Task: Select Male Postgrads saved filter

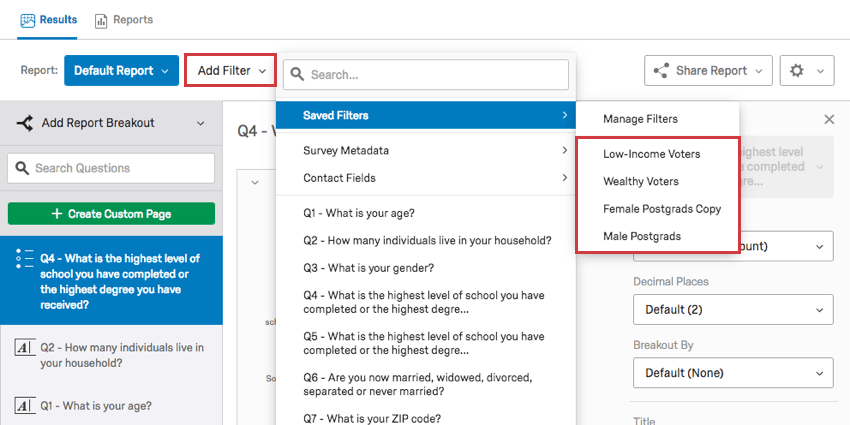Action: point(641,236)
